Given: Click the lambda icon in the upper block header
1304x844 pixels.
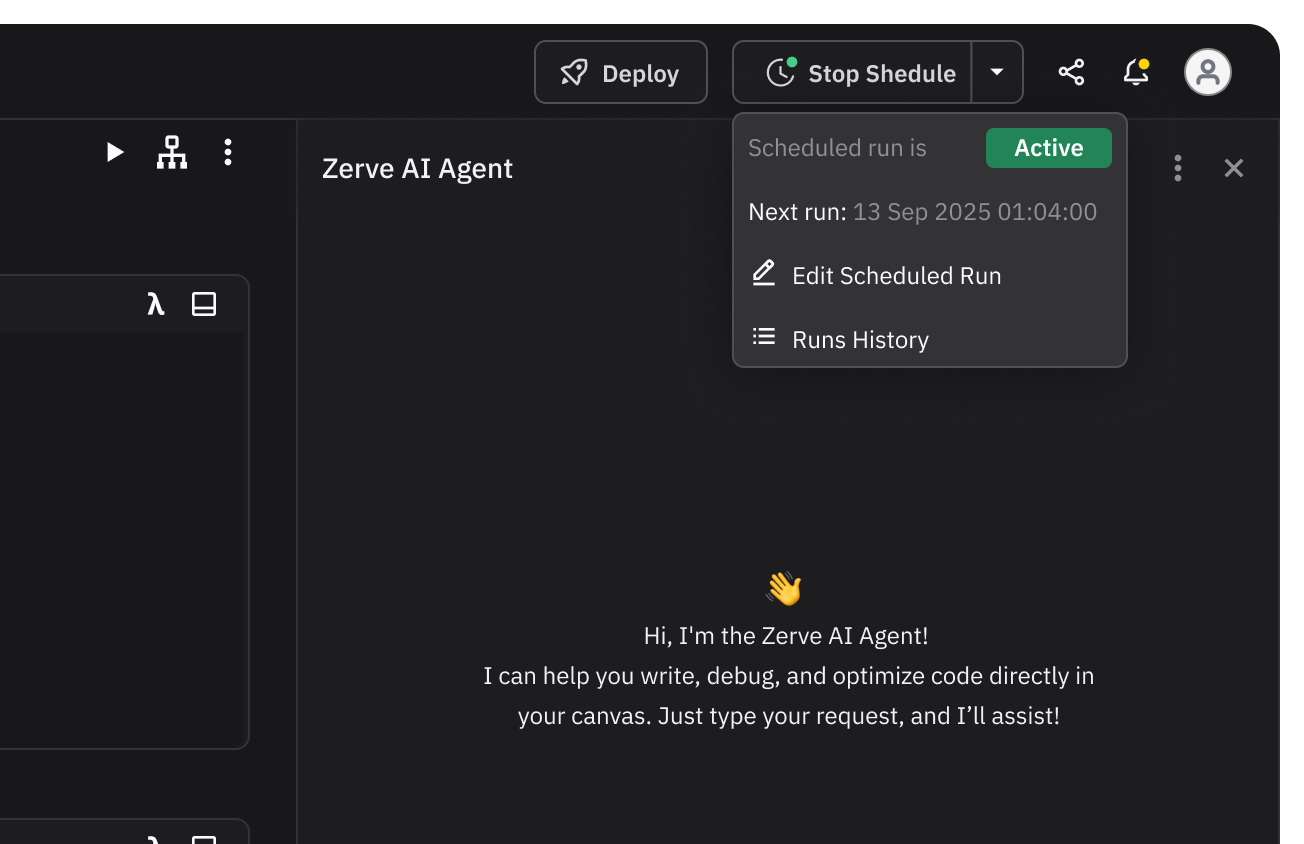Looking at the screenshot, I should [155, 304].
